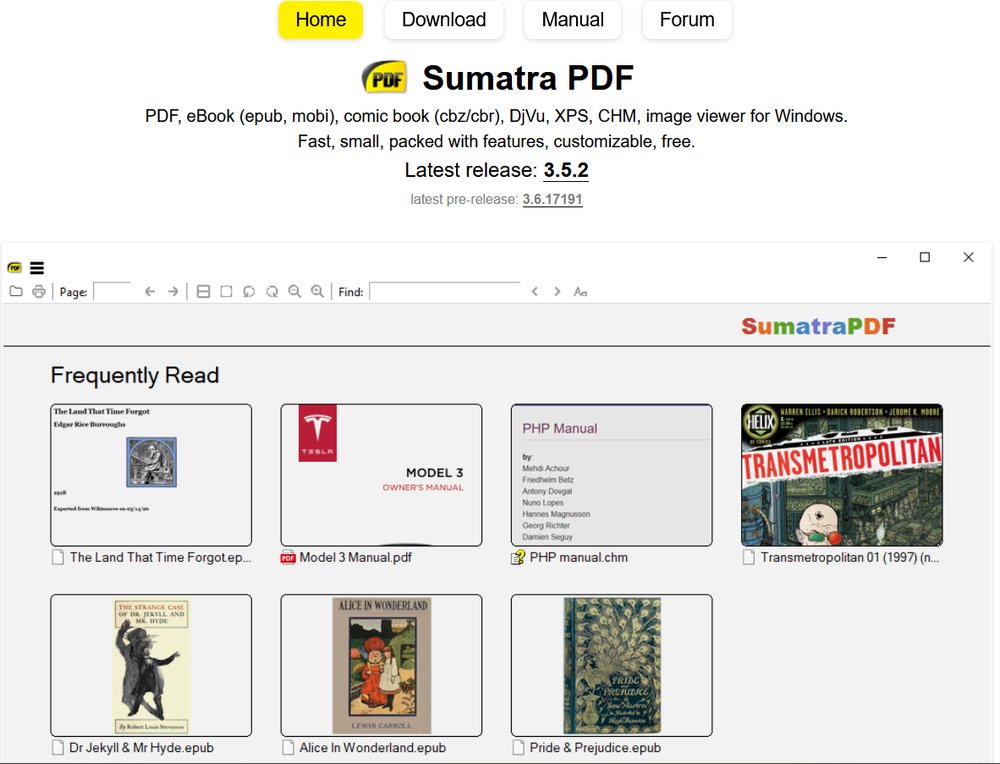Toggle match case in Find
1000x764 pixels.
coord(580,292)
